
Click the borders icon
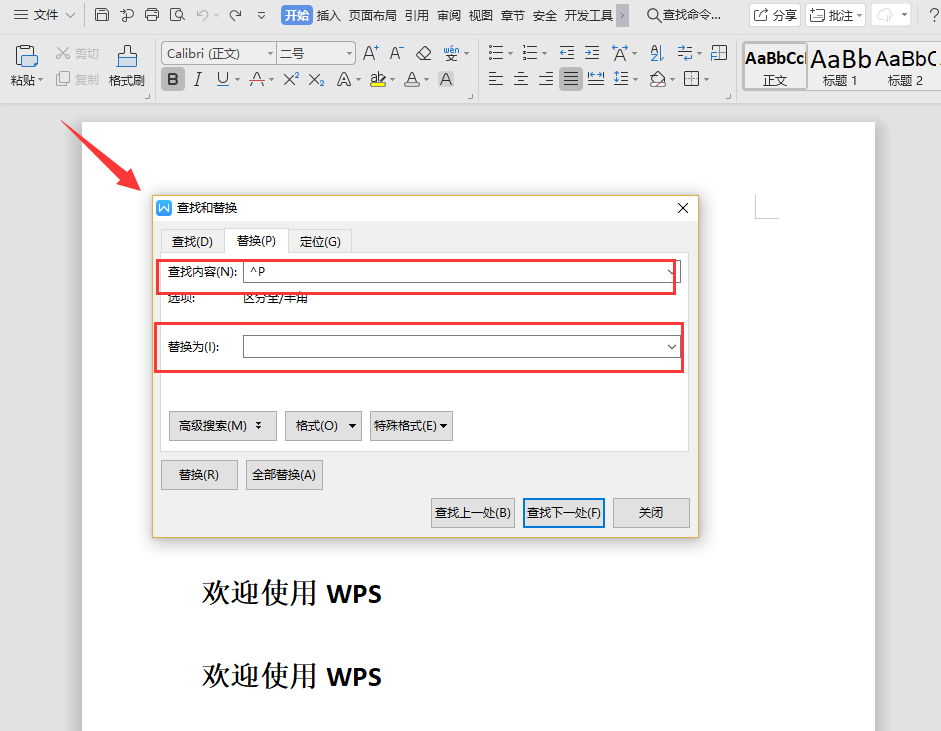[691, 79]
